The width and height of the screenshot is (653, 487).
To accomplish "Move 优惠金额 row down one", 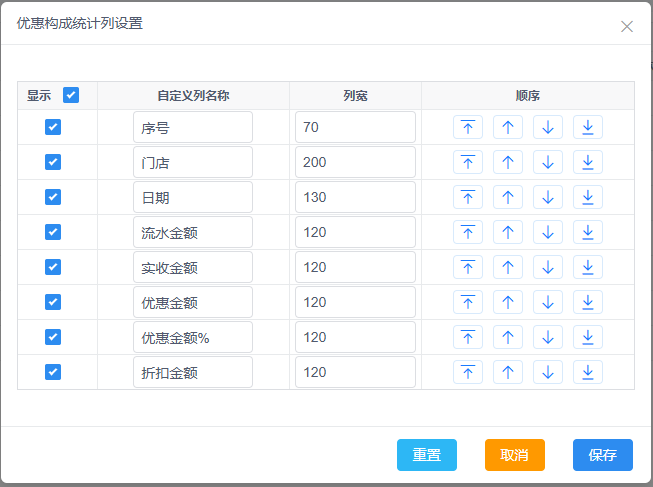I will point(548,302).
